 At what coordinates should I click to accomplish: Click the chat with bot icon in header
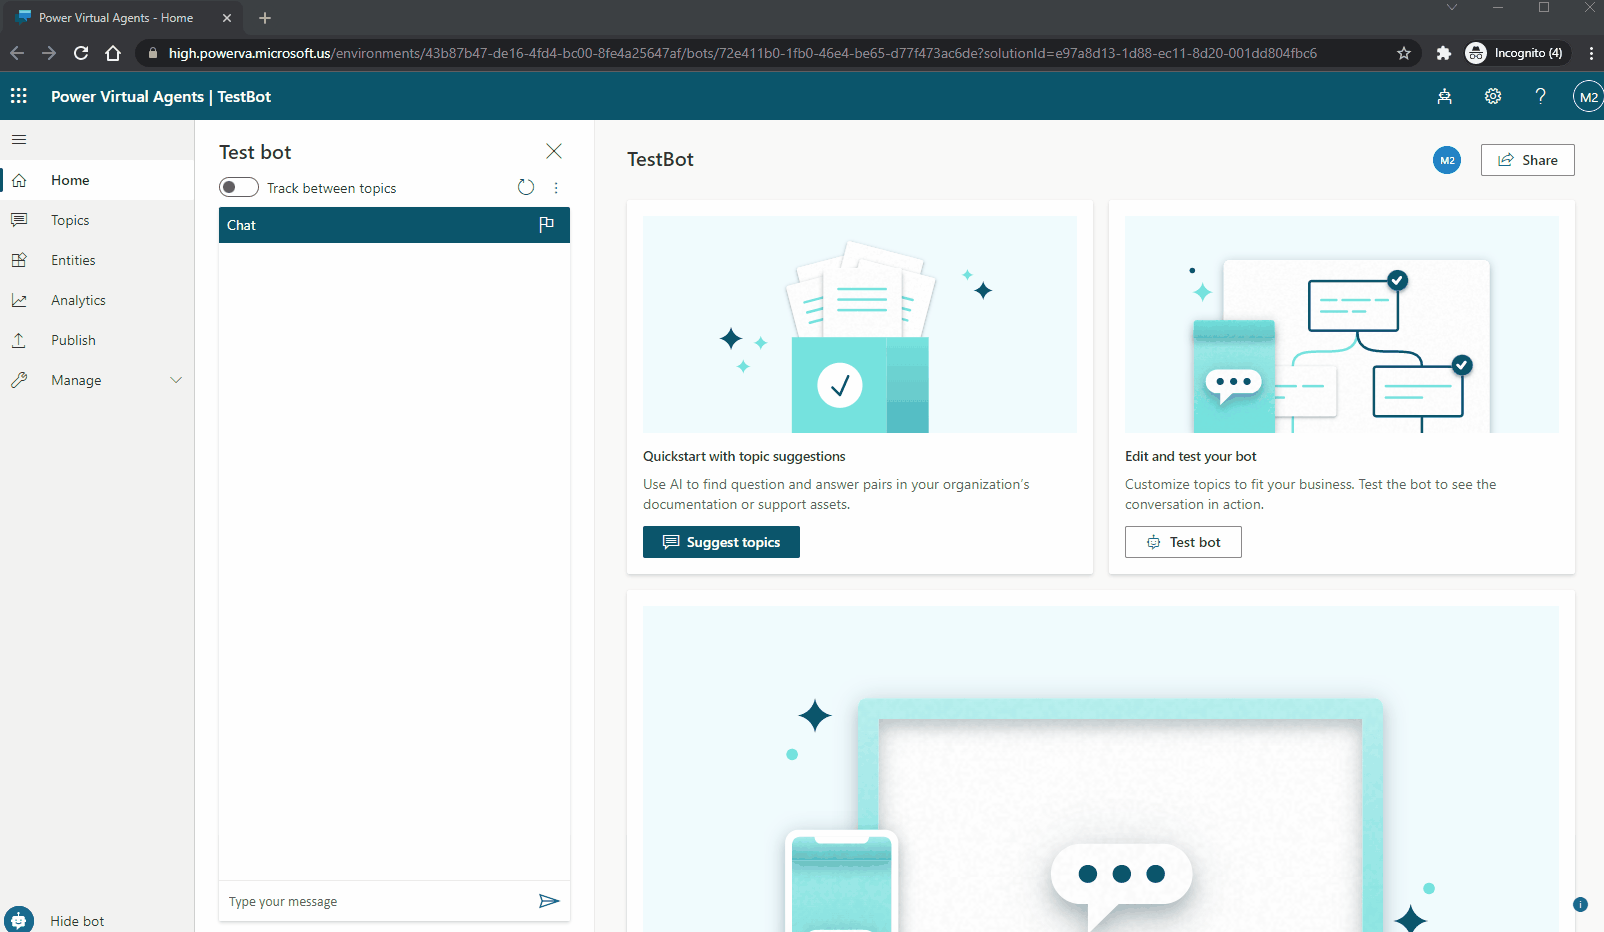[1444, 96]
